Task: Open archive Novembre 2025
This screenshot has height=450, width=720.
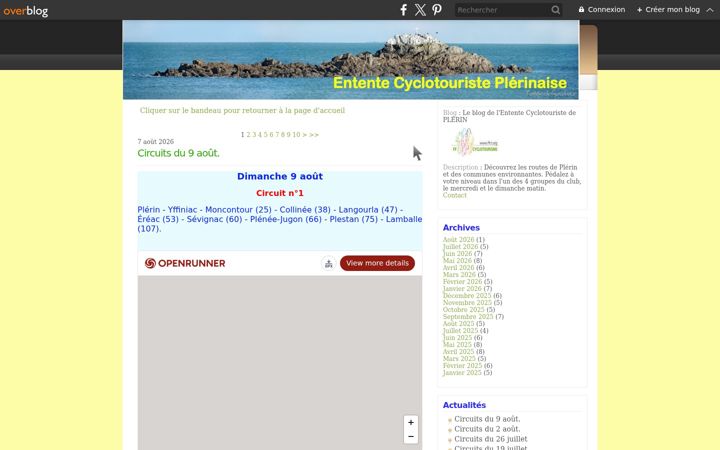Action: point(467,303)
